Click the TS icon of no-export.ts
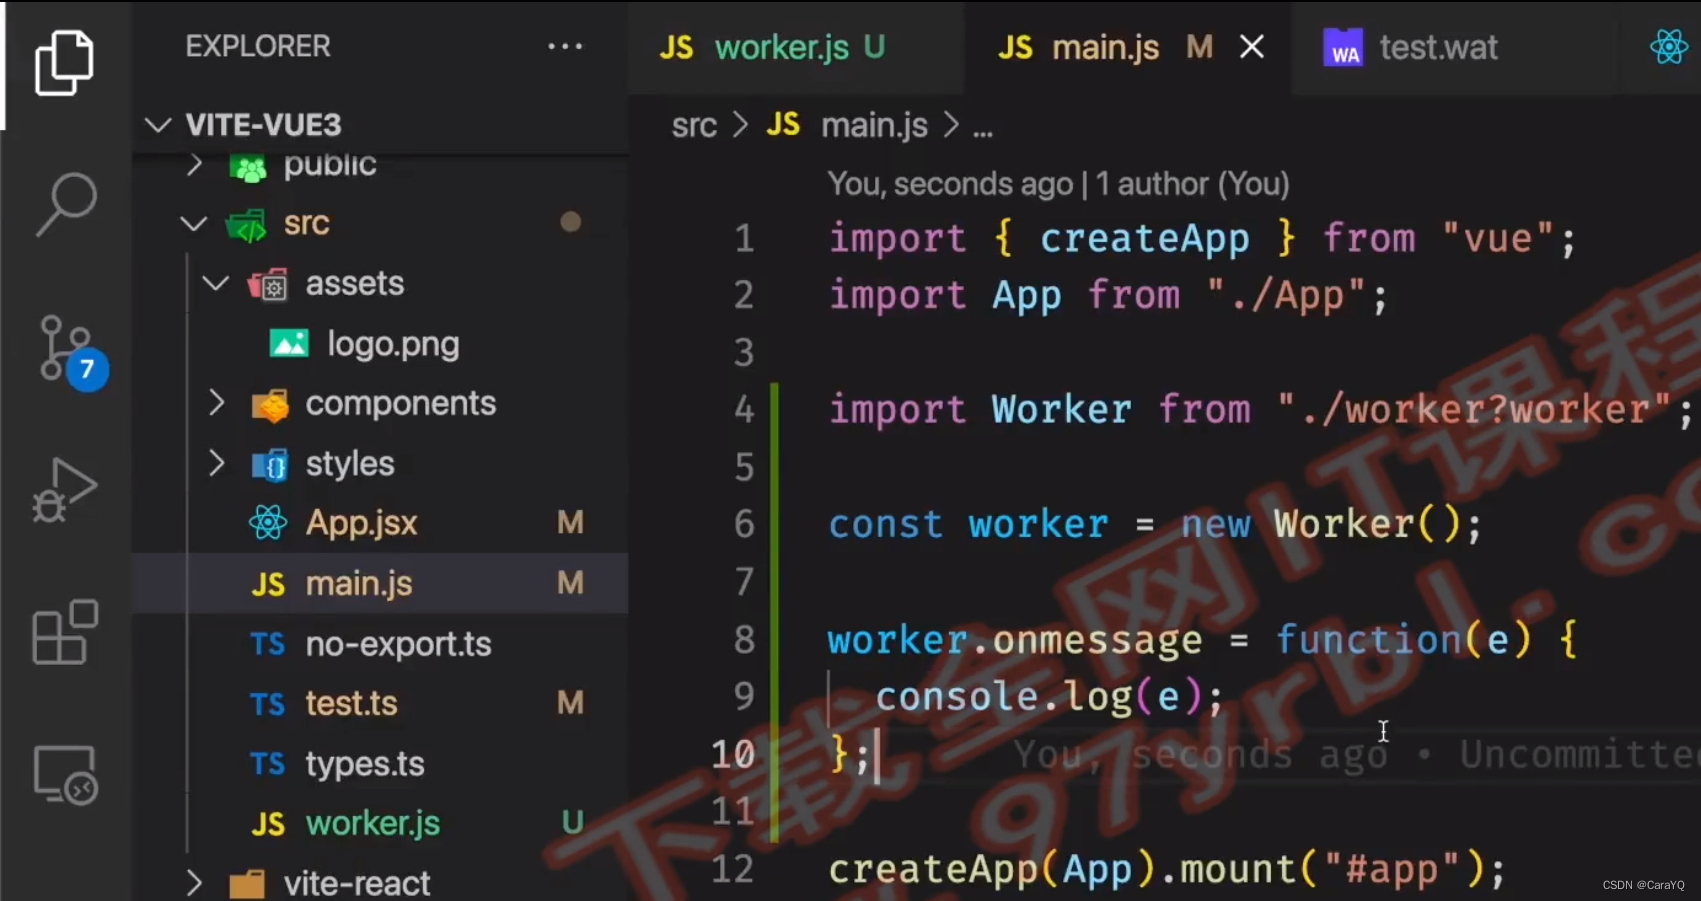The height and width of the screenshot is (901, 1701). [x=267, y=644]
